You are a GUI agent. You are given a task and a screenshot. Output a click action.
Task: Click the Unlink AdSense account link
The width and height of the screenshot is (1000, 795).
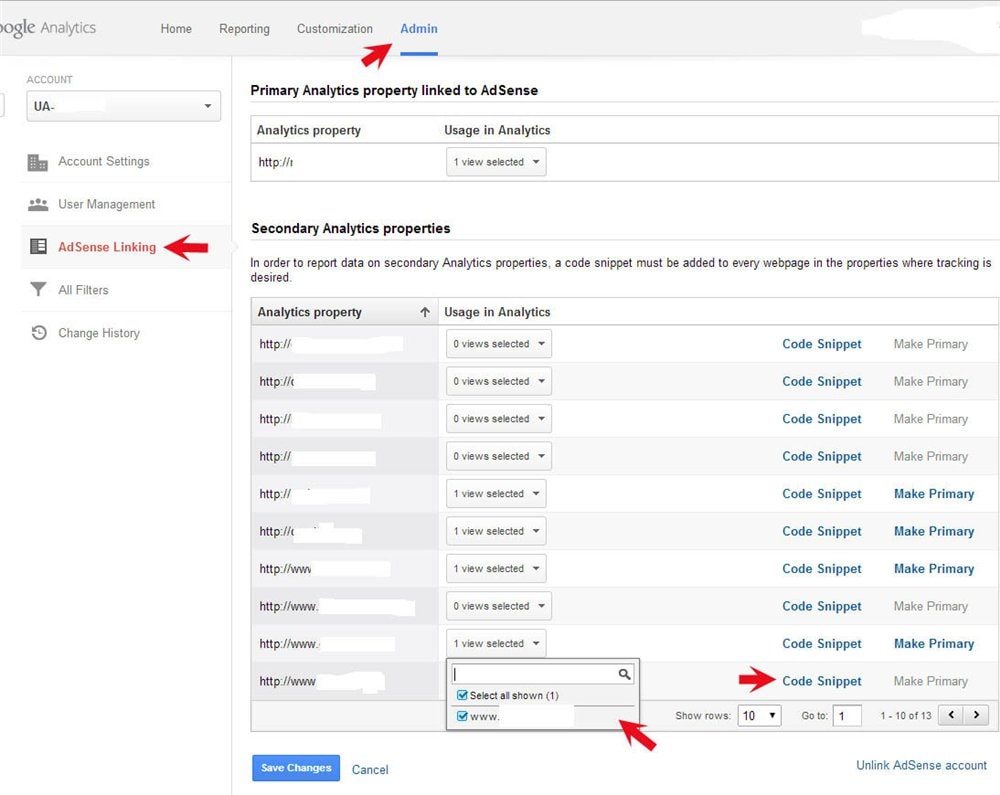point(921,765)
